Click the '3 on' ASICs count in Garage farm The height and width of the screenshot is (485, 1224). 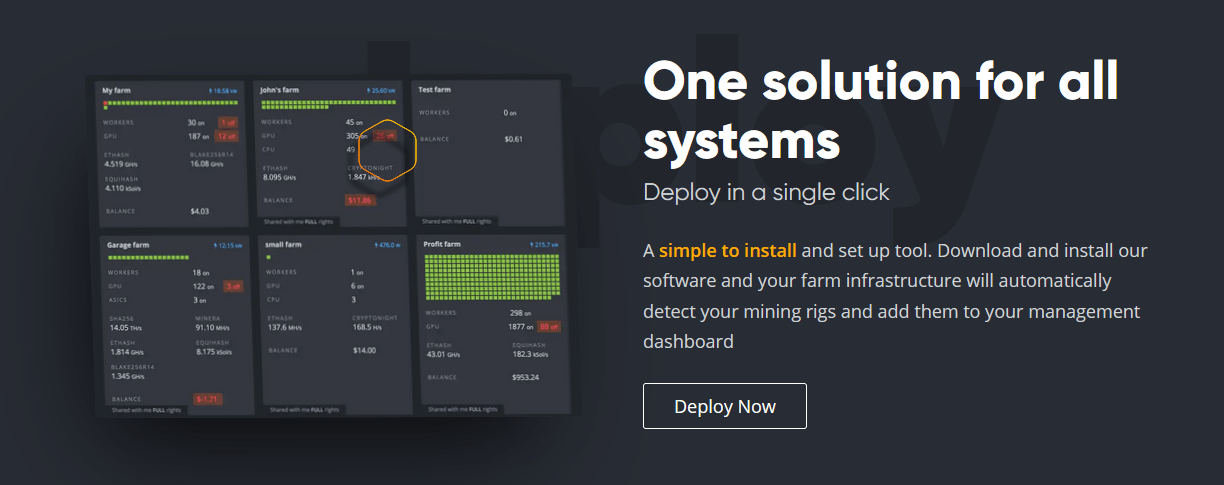pos(200,300)
